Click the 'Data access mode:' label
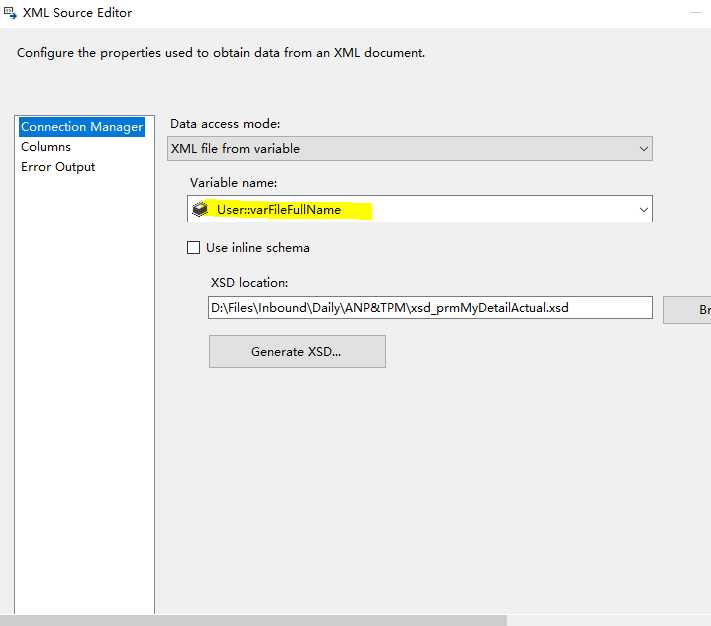Image resolution: width=711 pixels, height=626 pixels. [x=225, y=124]
